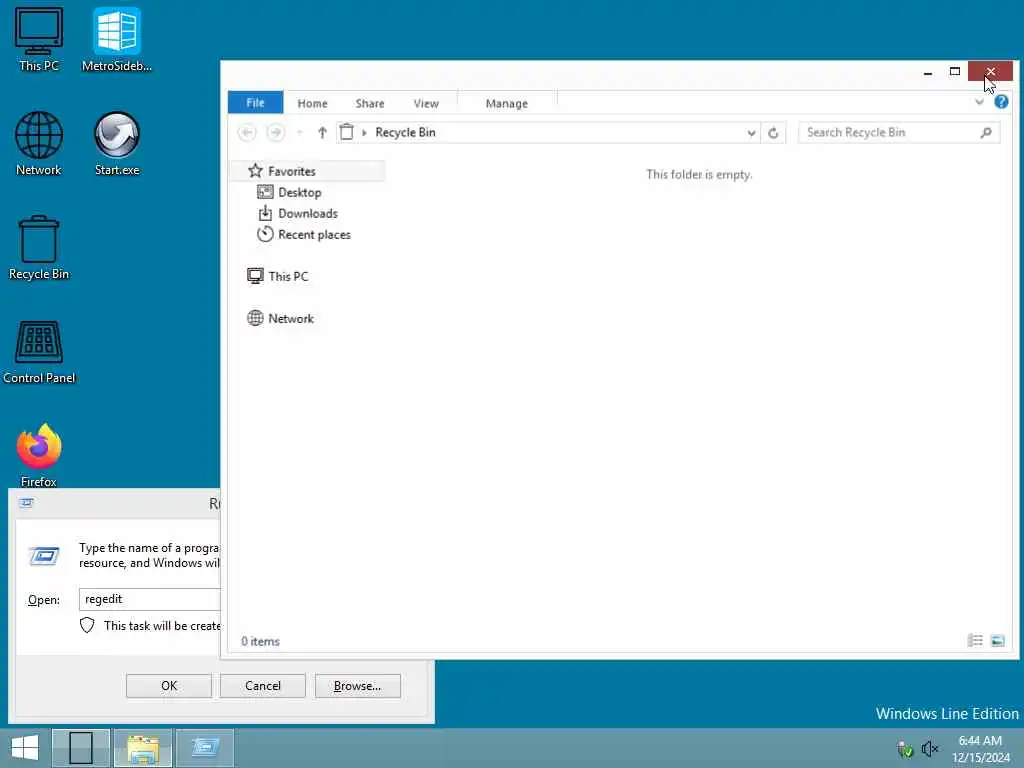Click OK in the Run dialog
The height and width of the screenshot is (768, 1024).
click(x=168, y=686)
